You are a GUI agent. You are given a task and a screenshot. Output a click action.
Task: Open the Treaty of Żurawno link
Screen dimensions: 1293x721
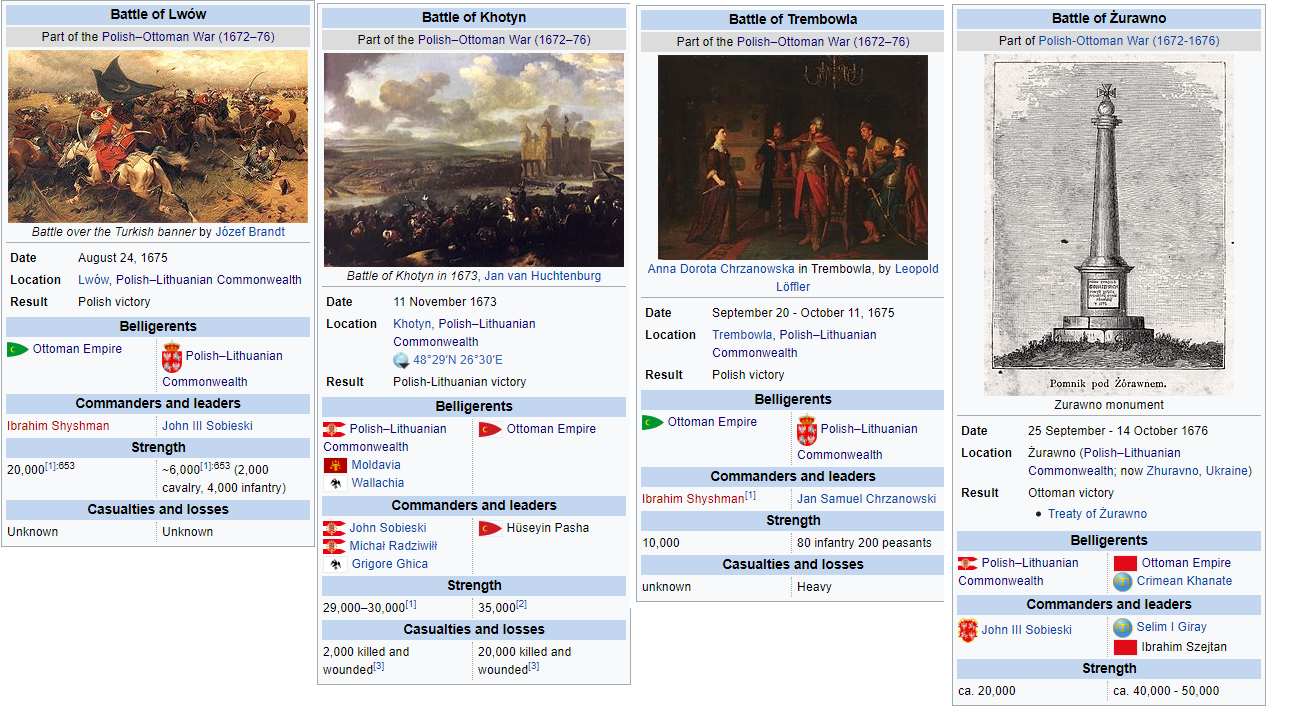[1097, 514]
